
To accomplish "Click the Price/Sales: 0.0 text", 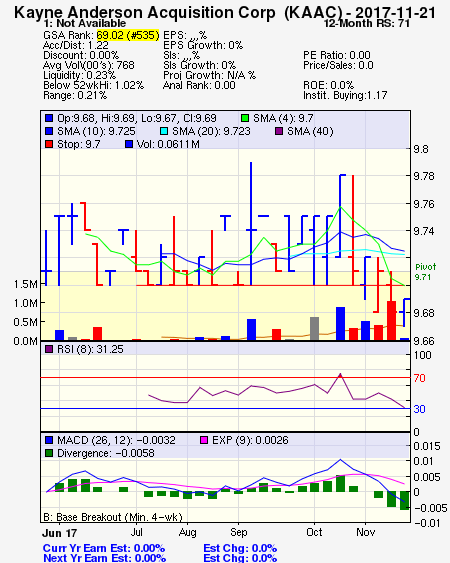I will pyautogui.click(x=338, y=65).
